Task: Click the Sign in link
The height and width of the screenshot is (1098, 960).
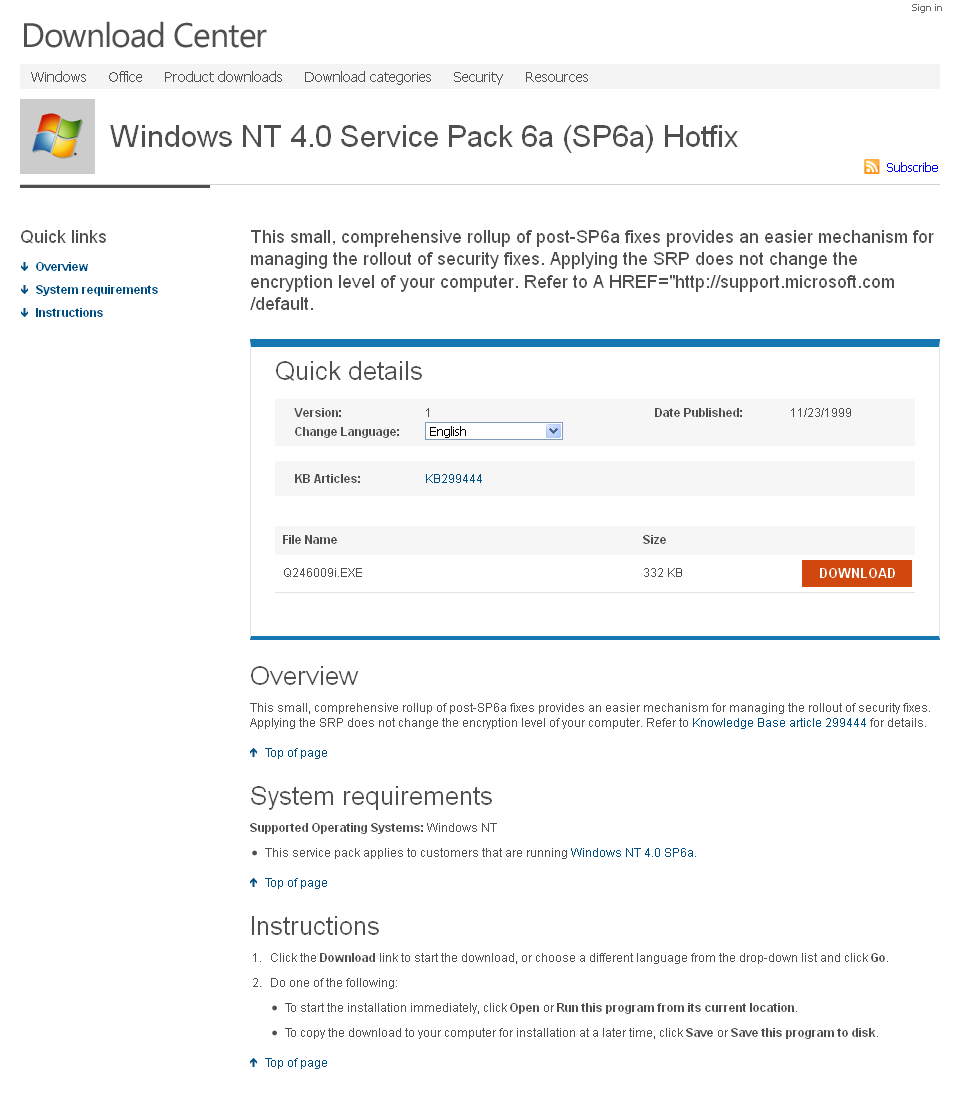Action: point(926,8)
